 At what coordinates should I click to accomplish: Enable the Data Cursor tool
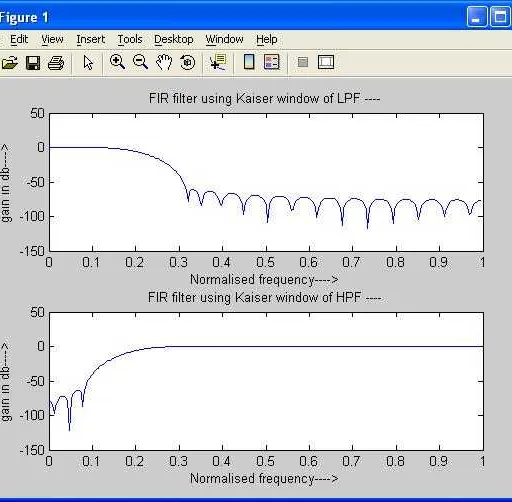(x=218, y=62)
